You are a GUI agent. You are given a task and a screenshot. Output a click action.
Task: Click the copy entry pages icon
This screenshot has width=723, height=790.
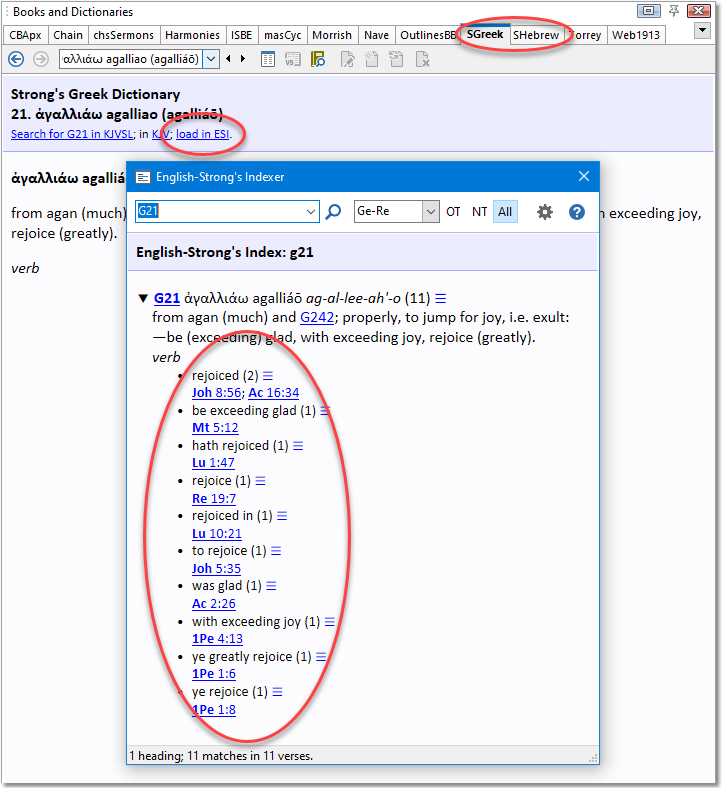point(397,59)
